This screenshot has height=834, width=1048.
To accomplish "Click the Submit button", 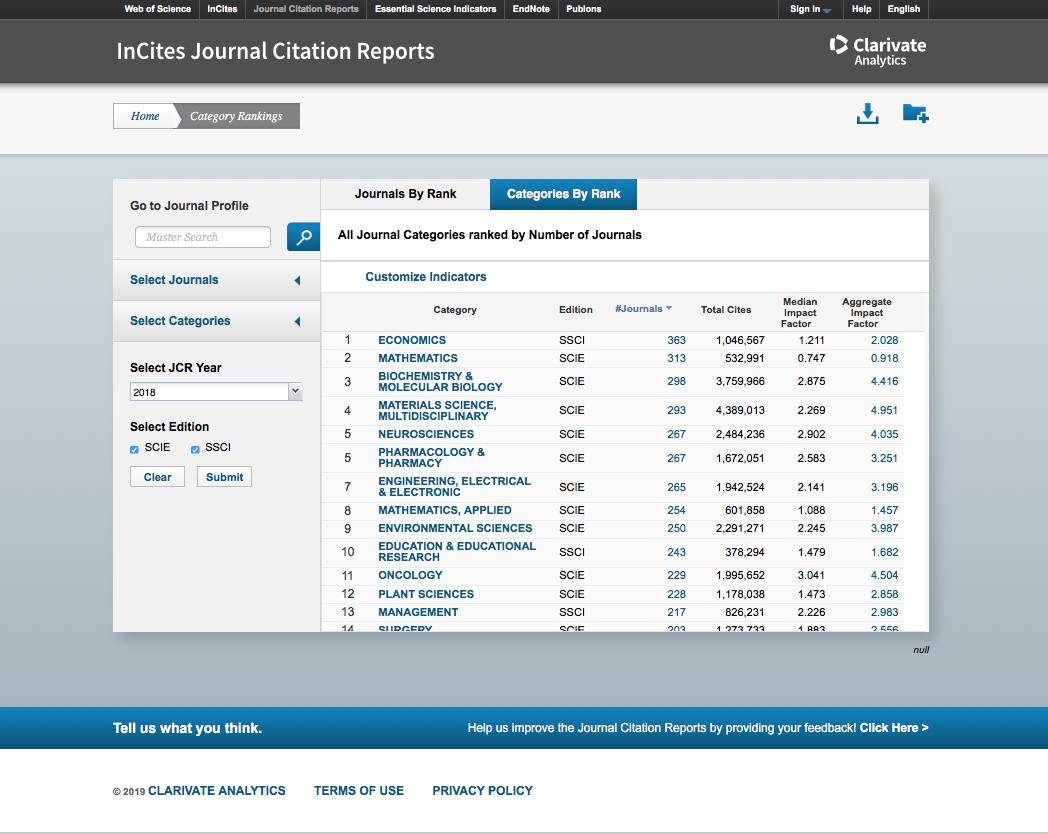I will click(x=224, y=477).
